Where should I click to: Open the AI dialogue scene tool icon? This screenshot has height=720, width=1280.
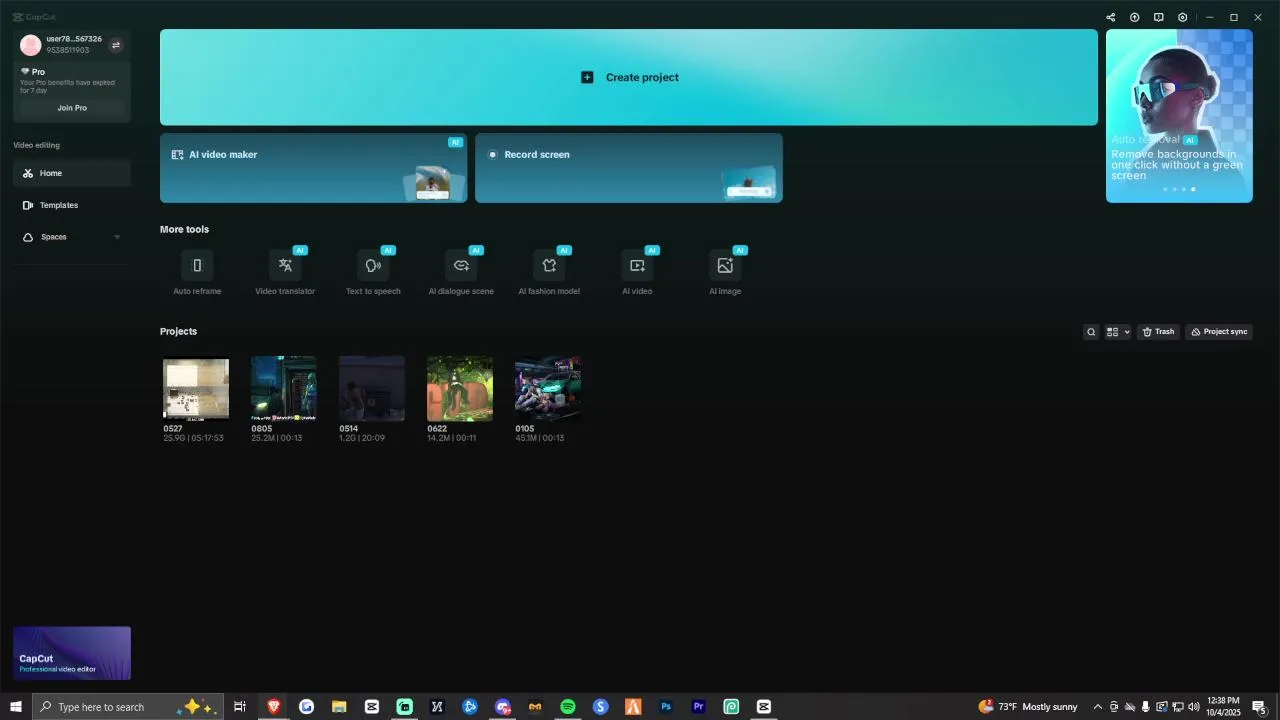(461, 265)
